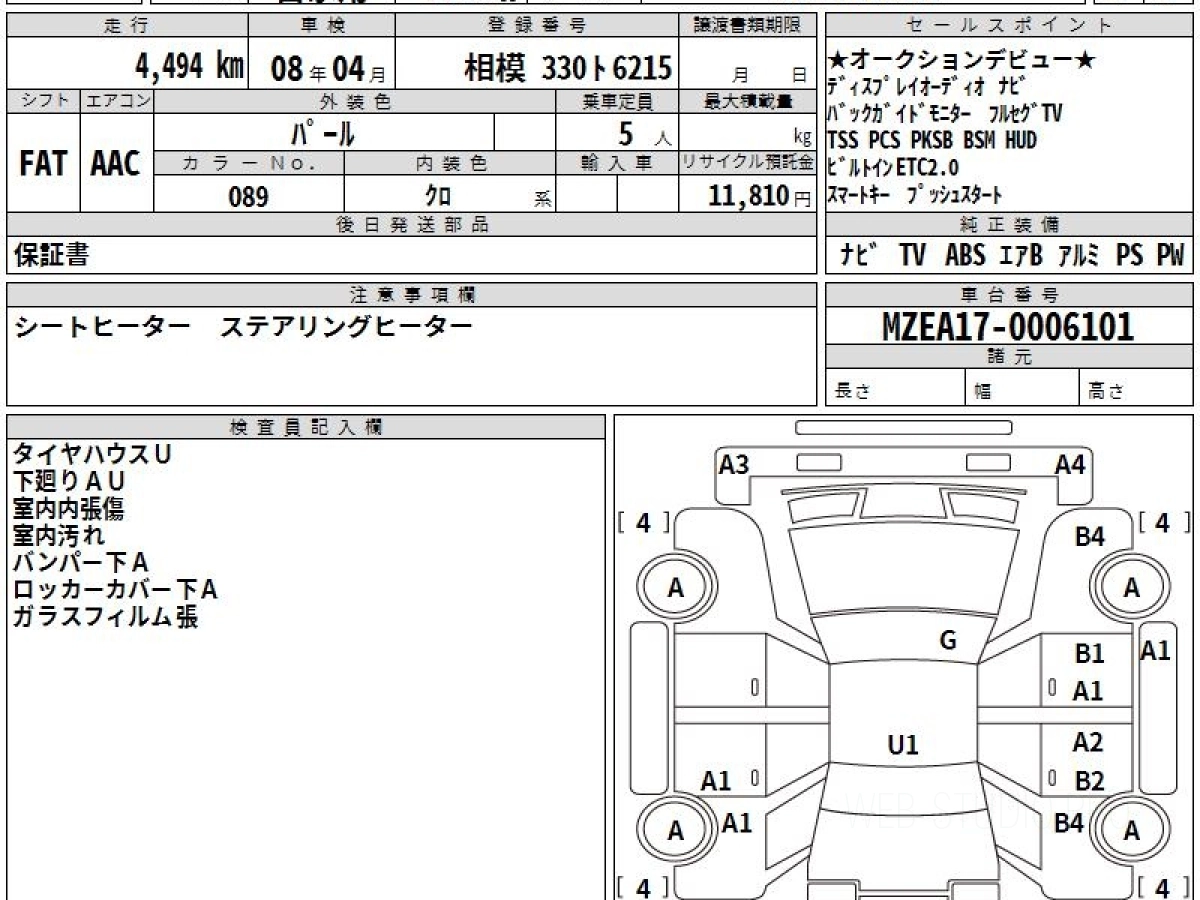The height and width of the screenshot is (900, 1200).
Task: Select interior color クロ
Action: tap(437, 196)
